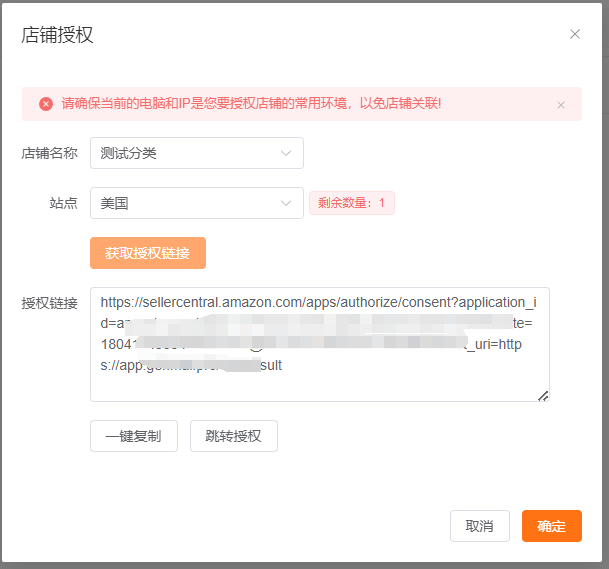Dismiss the red IP warning banner
The image size is (609, 569).
pyautogui.click(x=561, y=105)
